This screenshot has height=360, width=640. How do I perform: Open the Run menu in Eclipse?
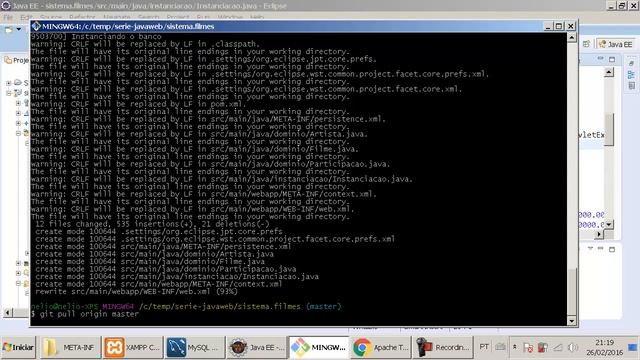(203, 17)
